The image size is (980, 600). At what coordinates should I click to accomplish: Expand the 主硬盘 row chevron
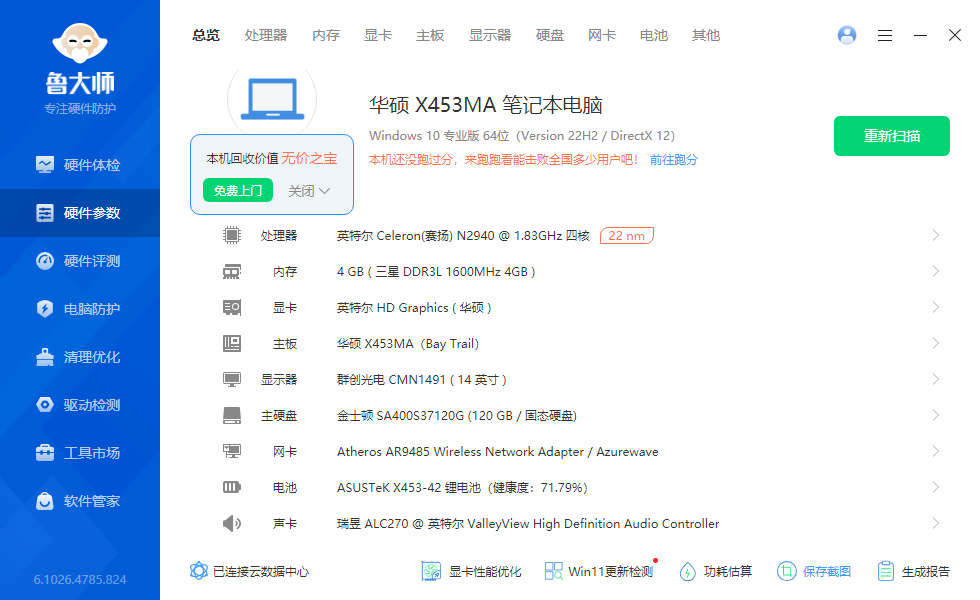coord(936,416)
